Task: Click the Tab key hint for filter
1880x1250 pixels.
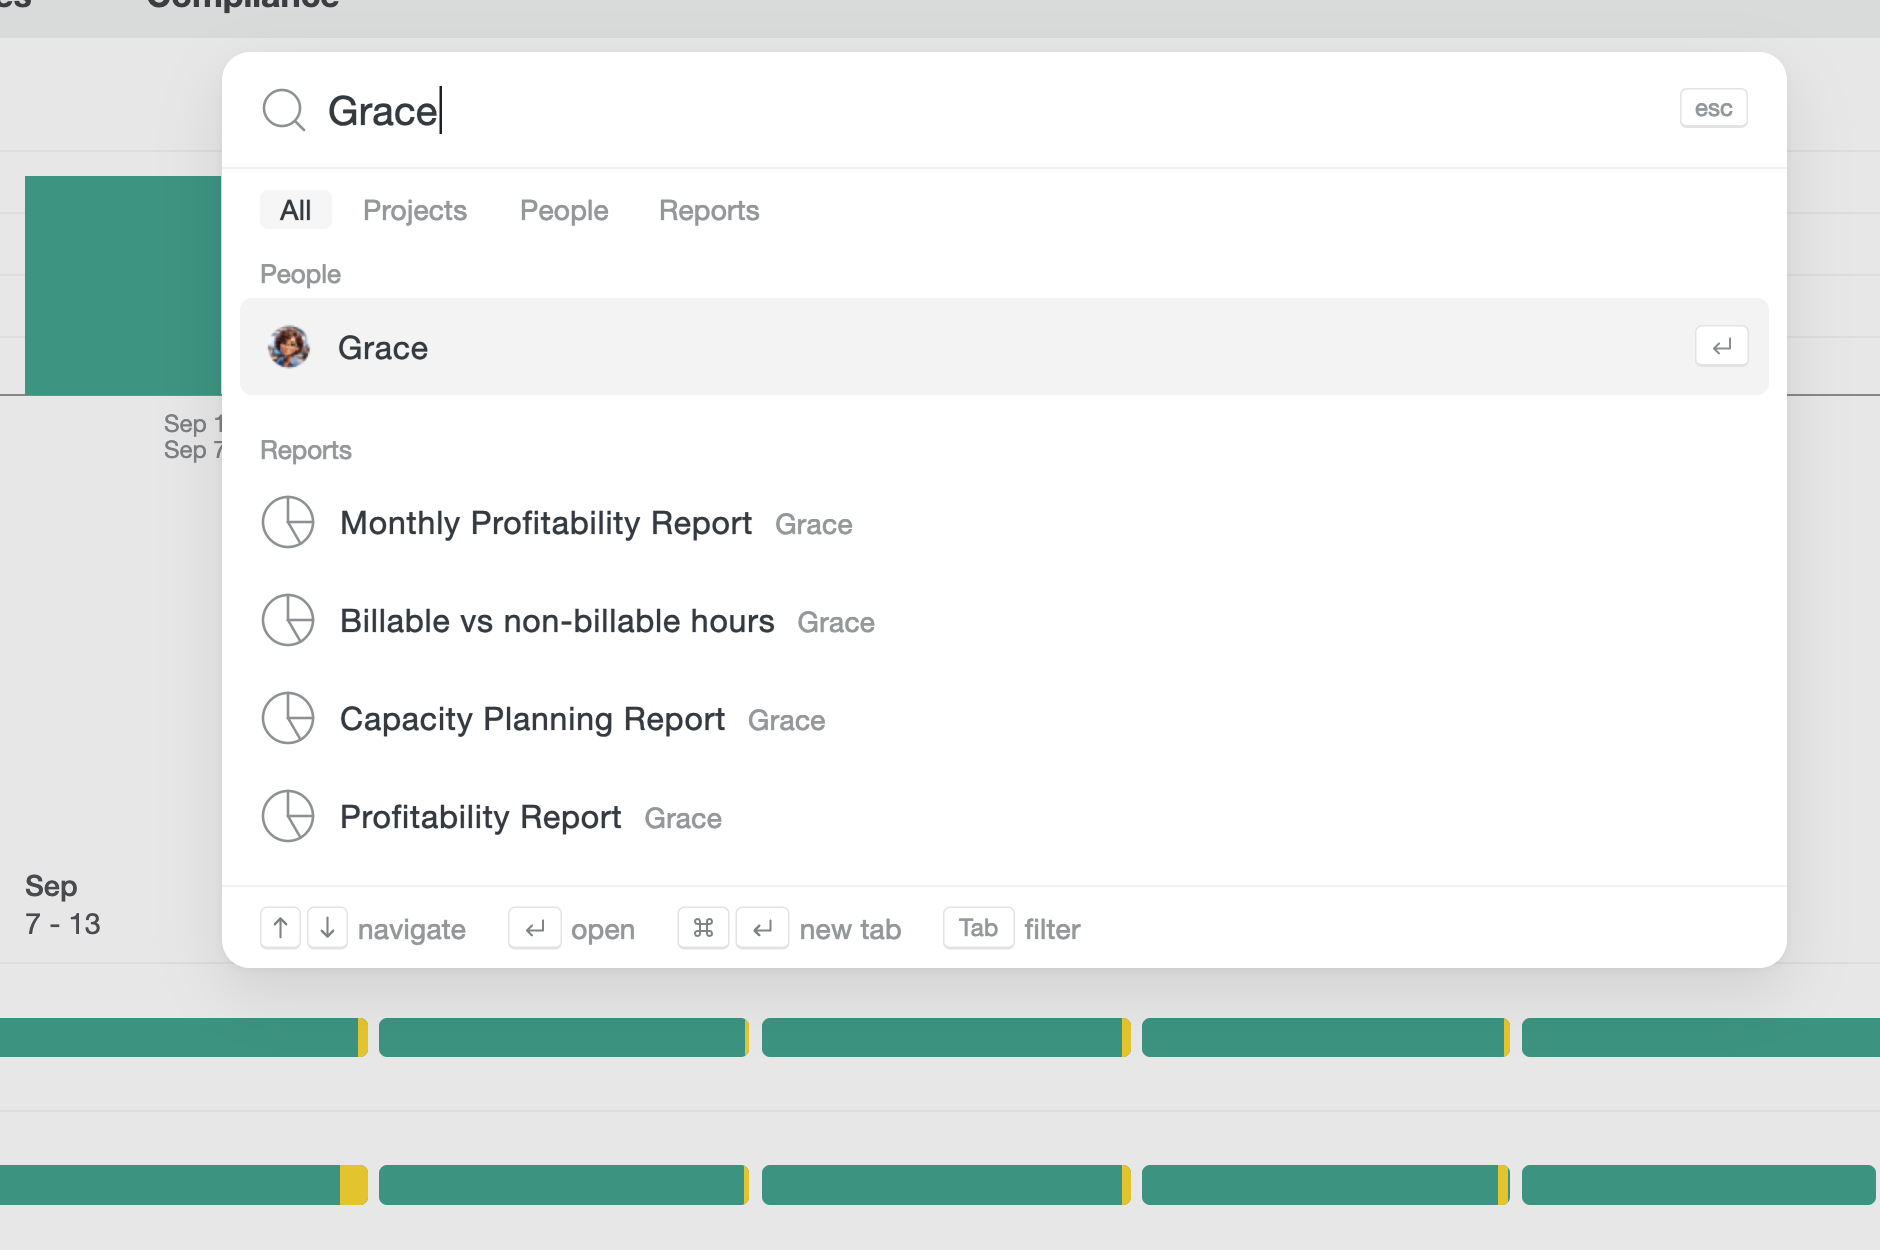Action: click(x=978, y=928)
